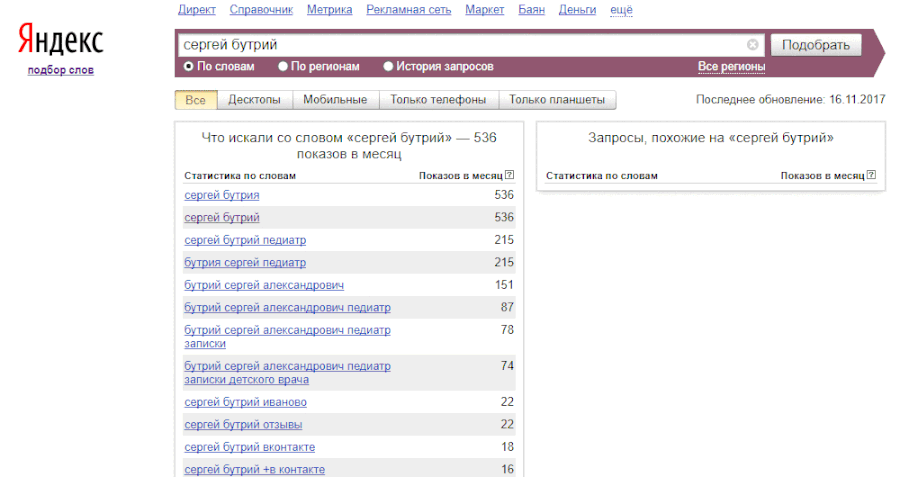Screen dimensions: 900x477
Task: Click 'Статистика по словам' header in left panel
Action: click(240, 176)
